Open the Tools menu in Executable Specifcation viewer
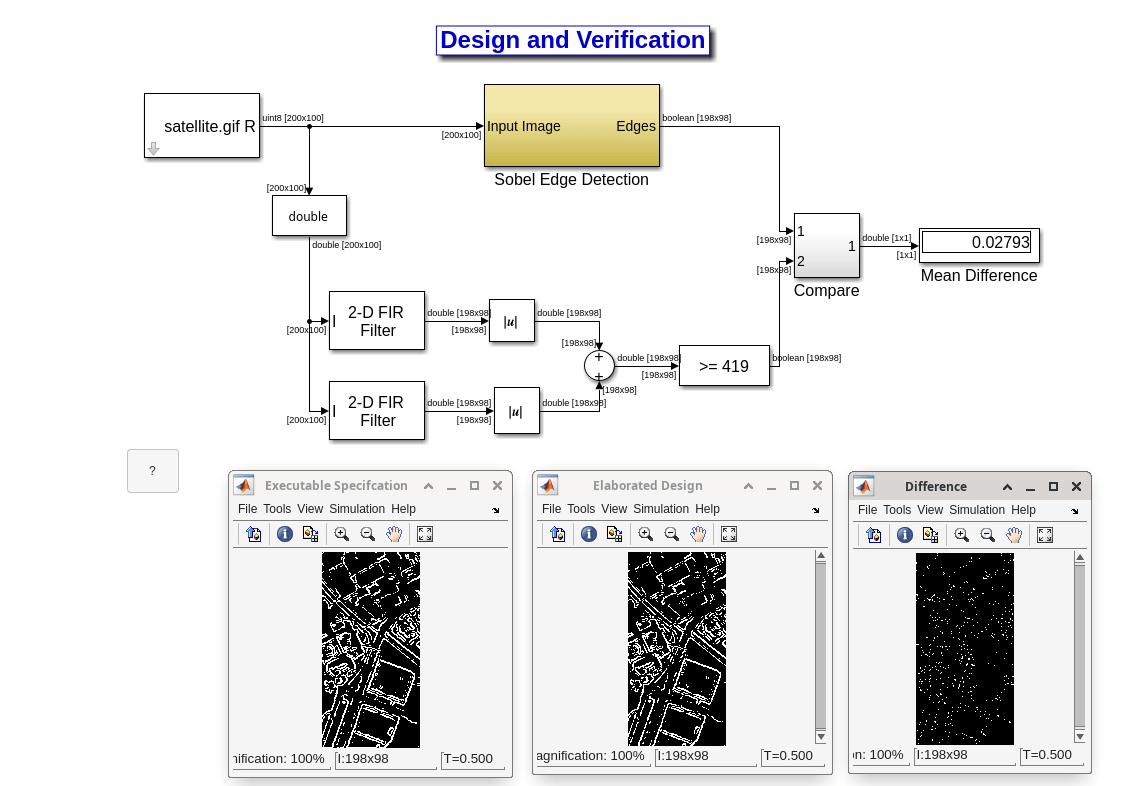 pos(277,508)
